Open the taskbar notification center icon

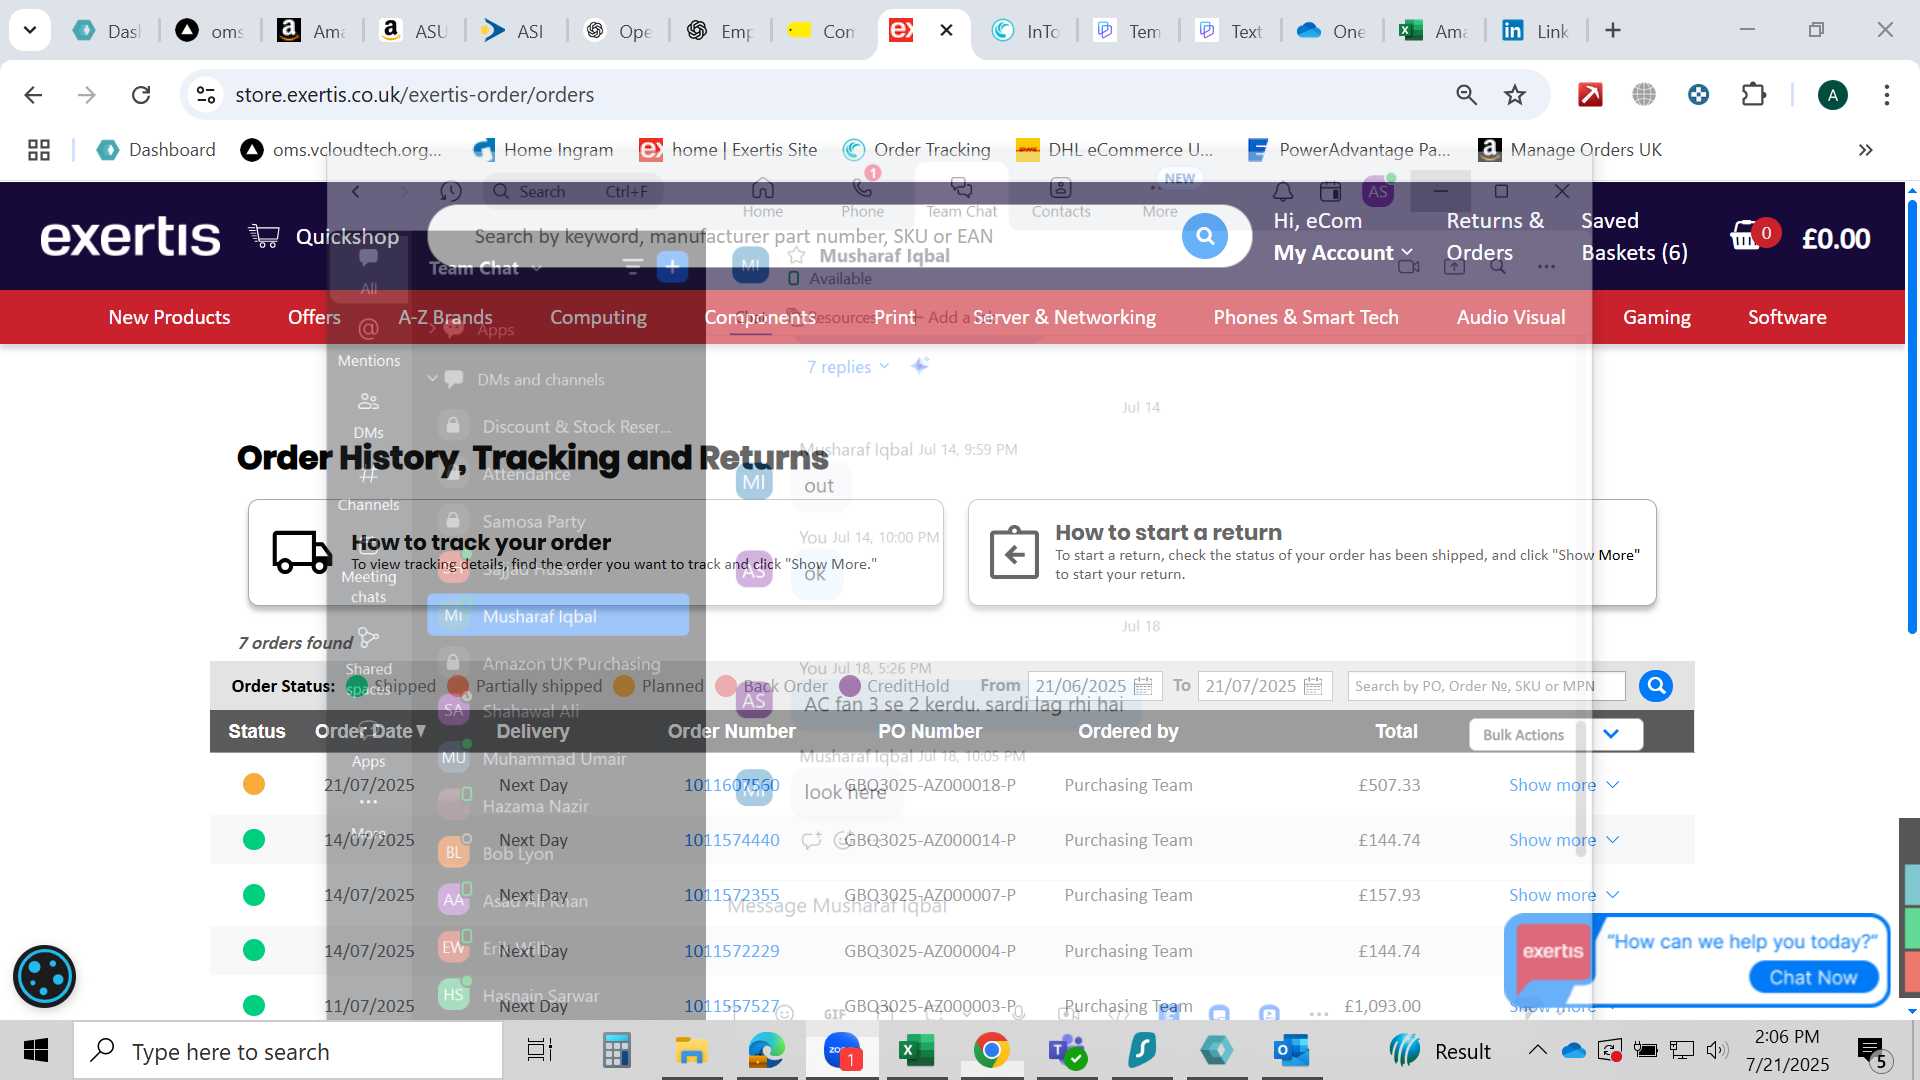1871,1052
